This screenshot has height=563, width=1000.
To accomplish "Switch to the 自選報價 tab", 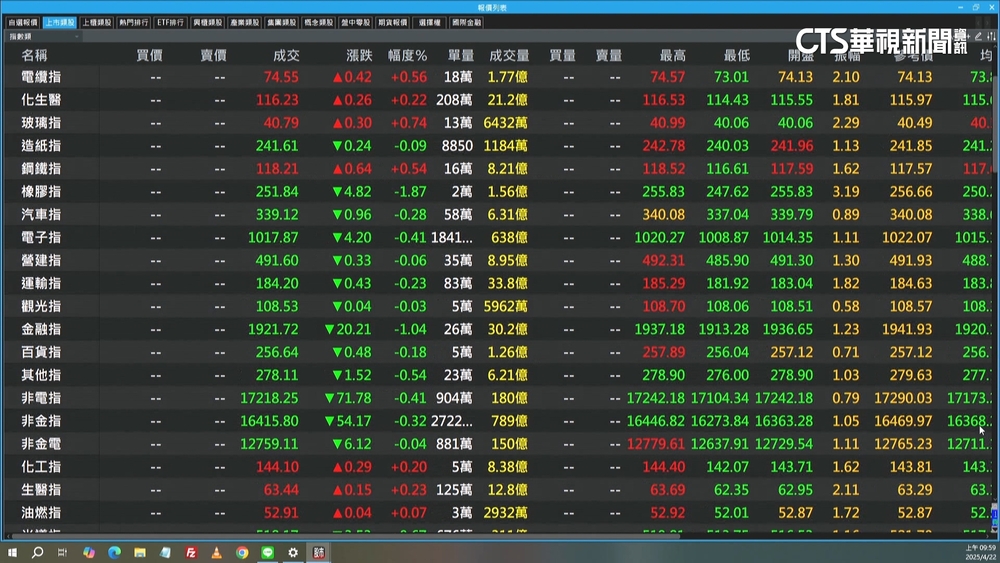I will click(22, 21).
